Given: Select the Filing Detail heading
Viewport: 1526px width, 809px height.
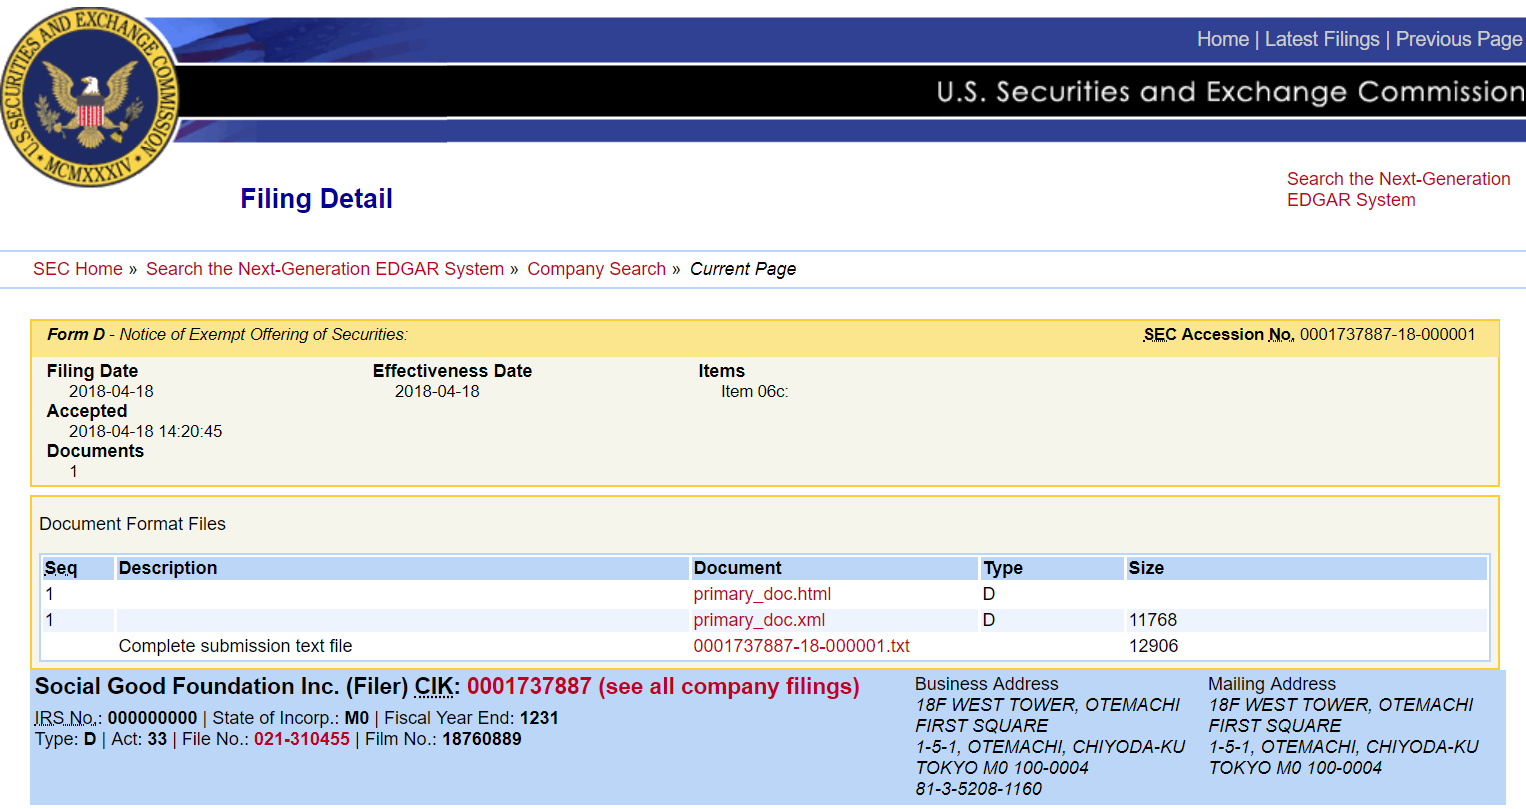Looking at the screenshot, I should click(316, 199).
